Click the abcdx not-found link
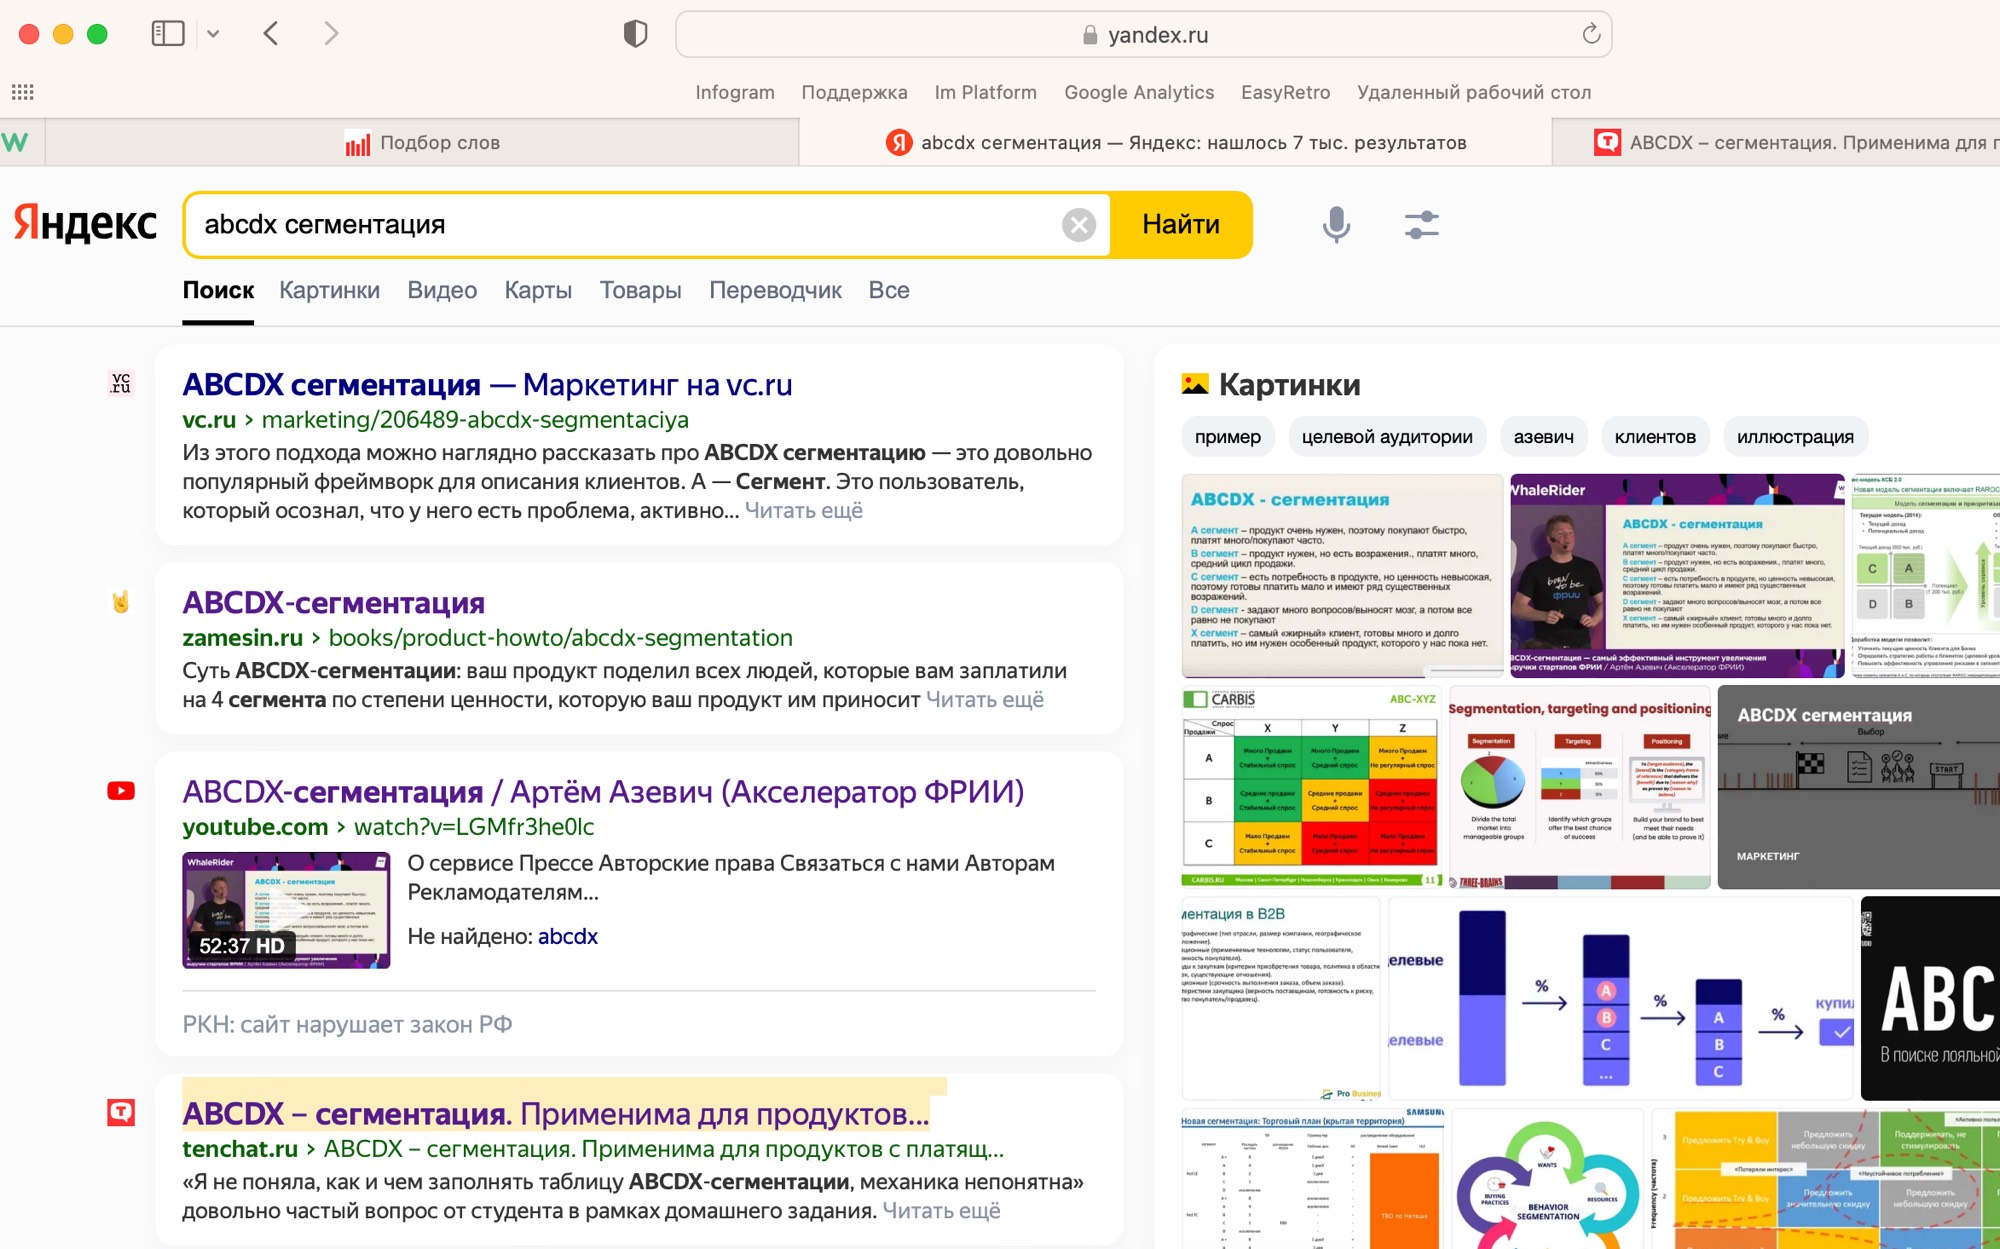2000x1249 pixels. (568, 937)
